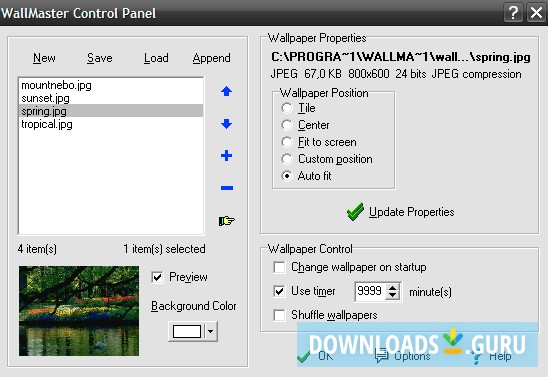
Task: Select the Auto fit radio button
Action: [287, 176]
